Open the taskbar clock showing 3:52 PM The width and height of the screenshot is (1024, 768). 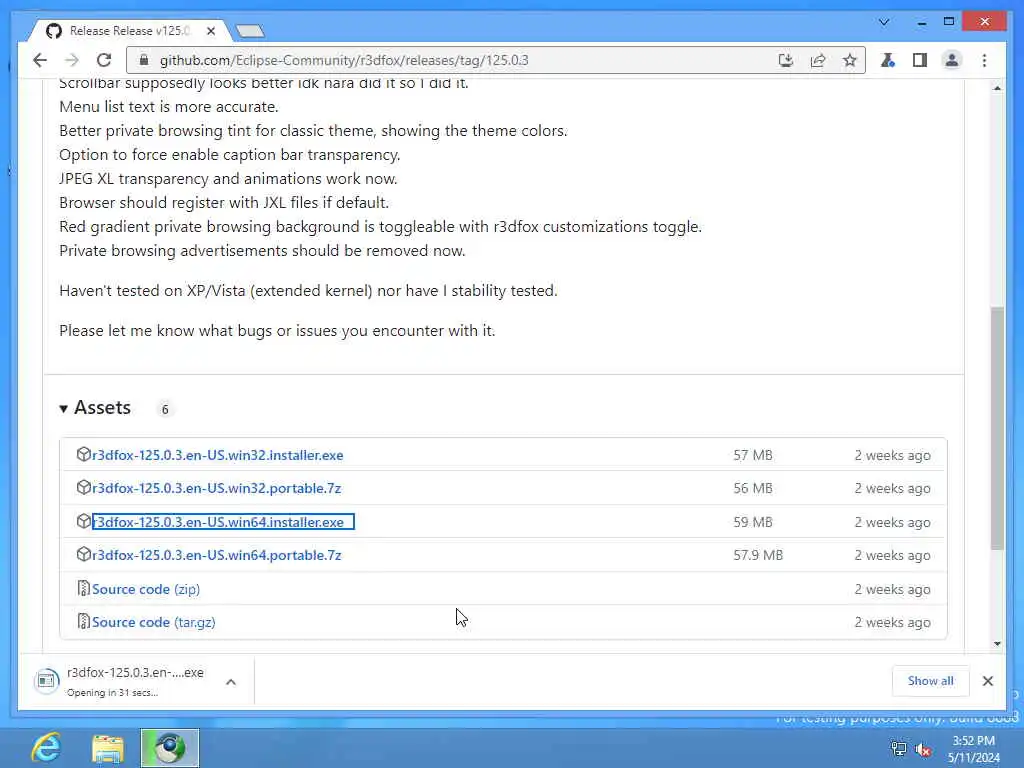coord(973,749)
